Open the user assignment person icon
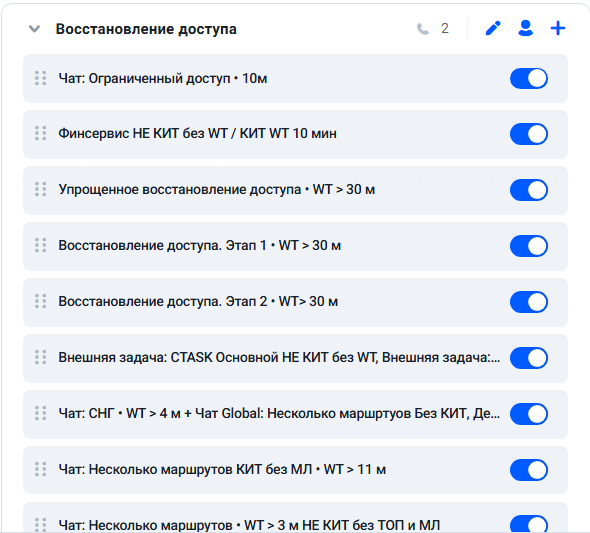The width and height of the screenshot is (590, 533). 525,28
